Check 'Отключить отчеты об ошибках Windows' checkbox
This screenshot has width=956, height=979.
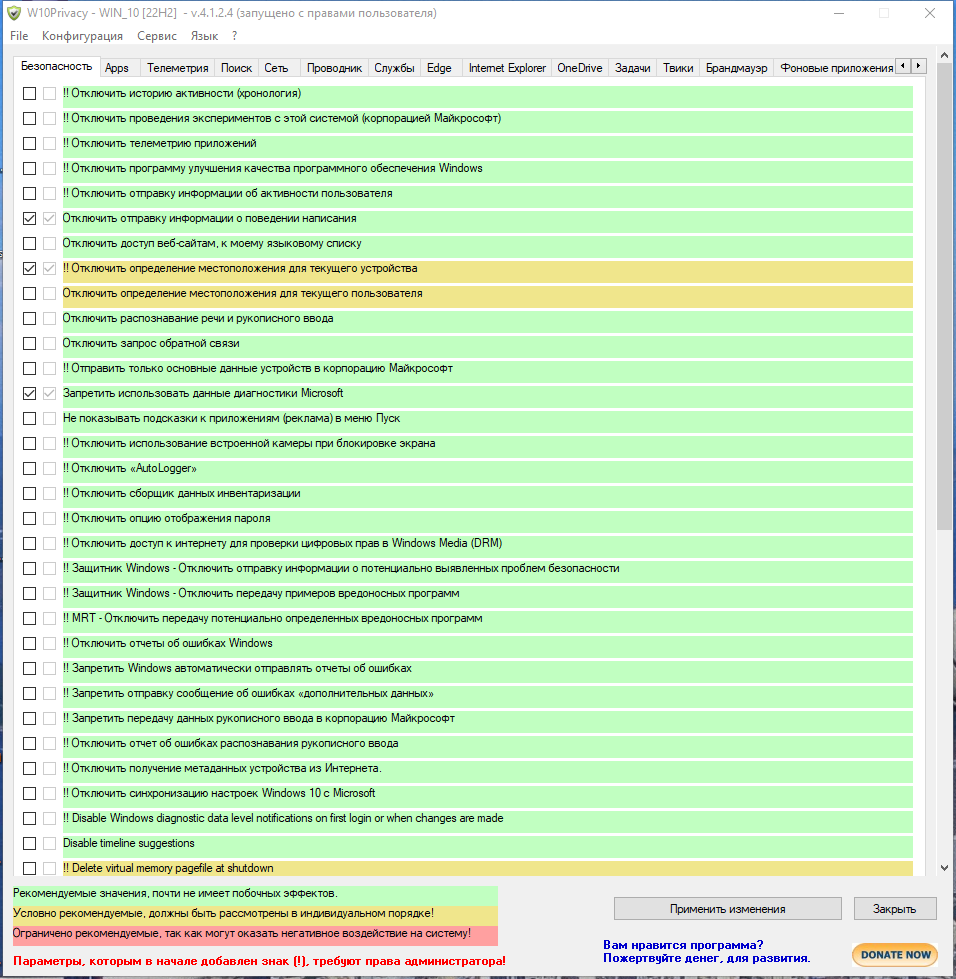point(29,643)
